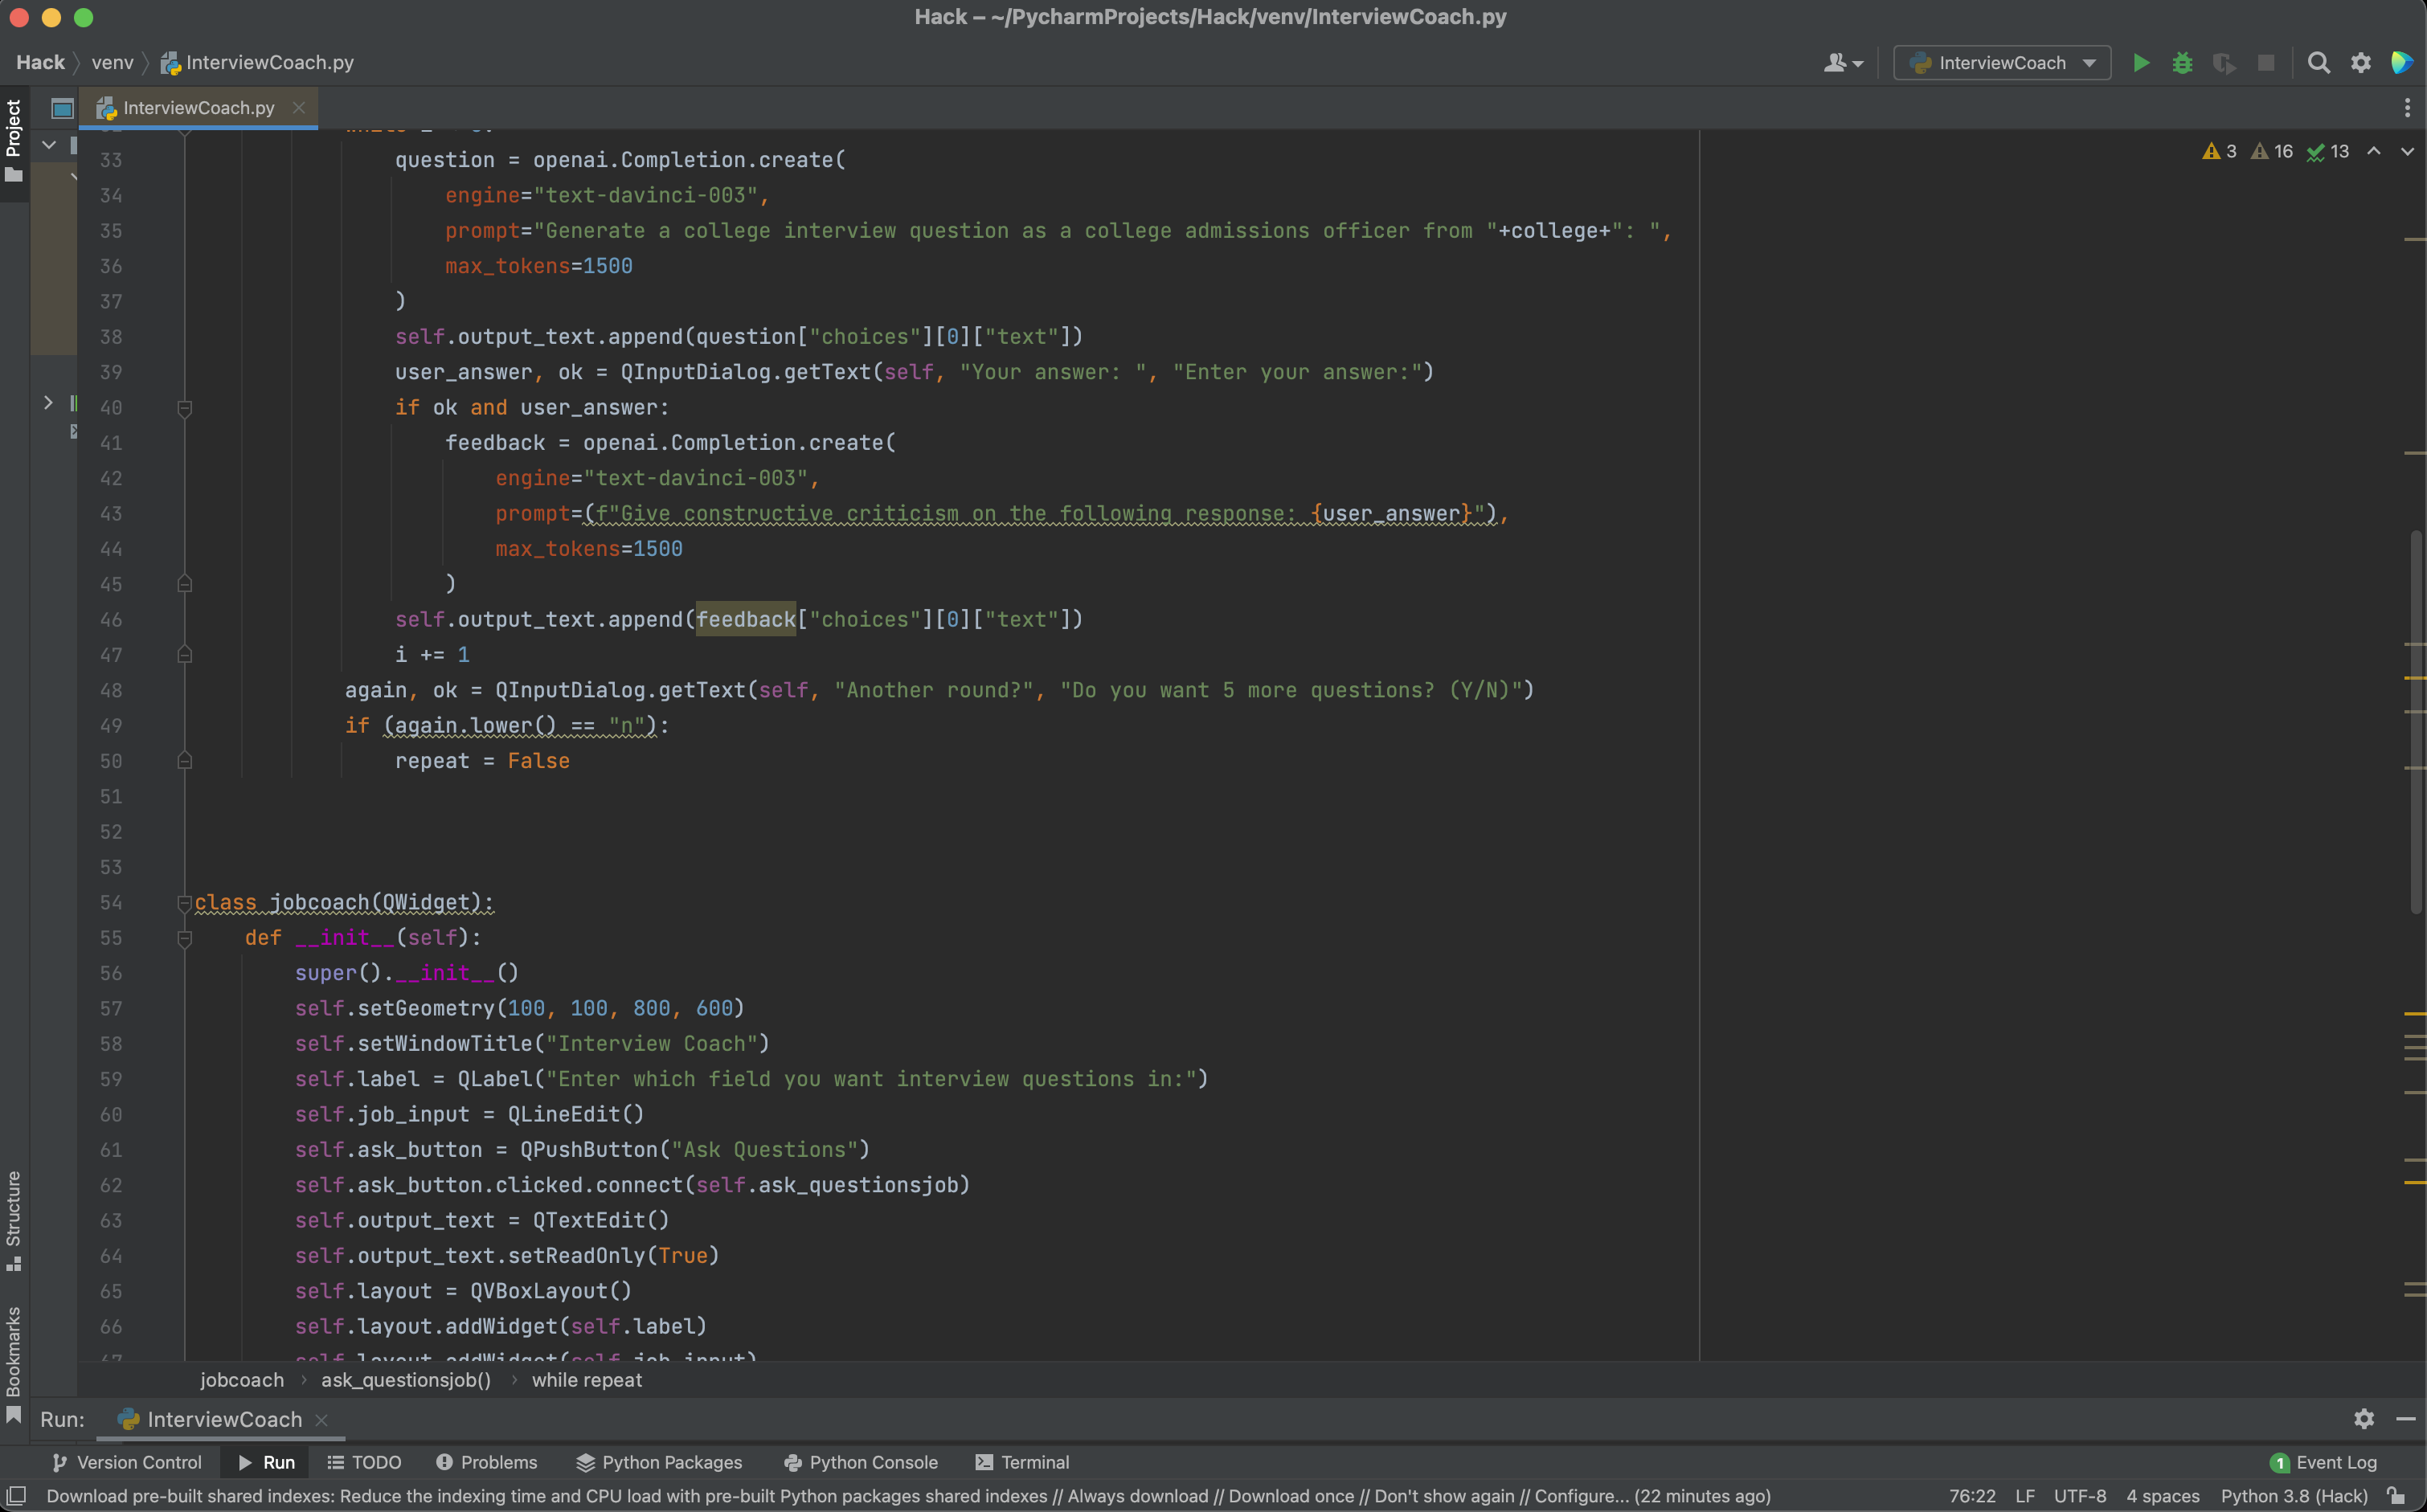2427x1512 pixels.
Task: Open the Terminal tool tab
Action: pos(1022,1462)
